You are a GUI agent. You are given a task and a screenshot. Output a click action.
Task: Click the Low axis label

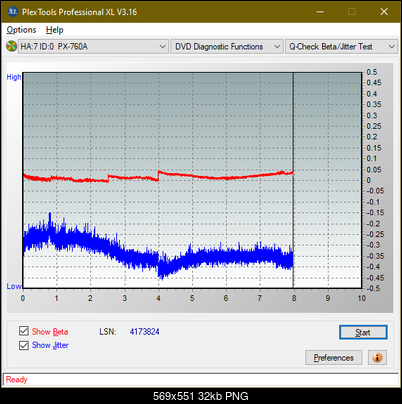click(14, 286)
